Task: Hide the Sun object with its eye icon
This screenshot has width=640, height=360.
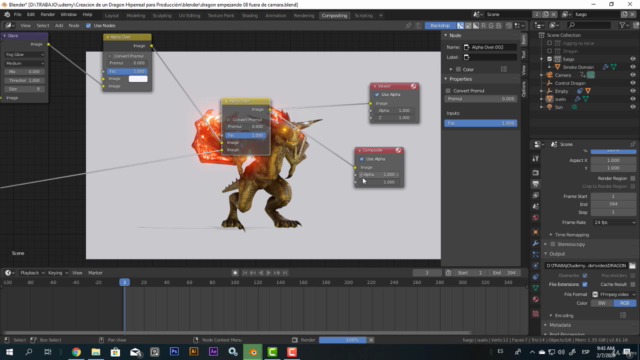Action: point(633,107)
